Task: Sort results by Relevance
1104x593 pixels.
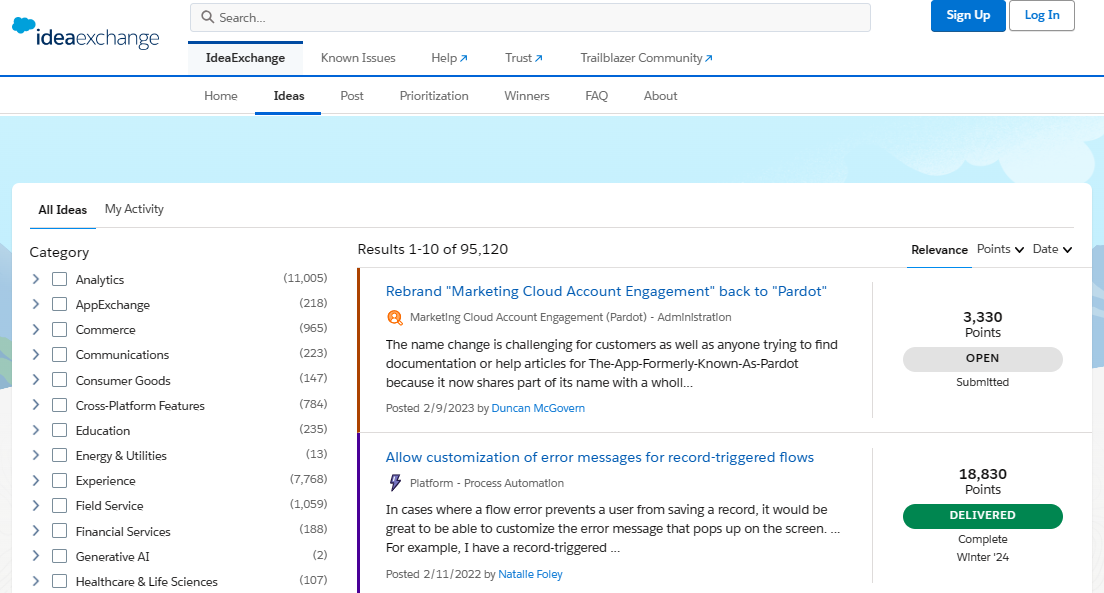Action: 939,250
